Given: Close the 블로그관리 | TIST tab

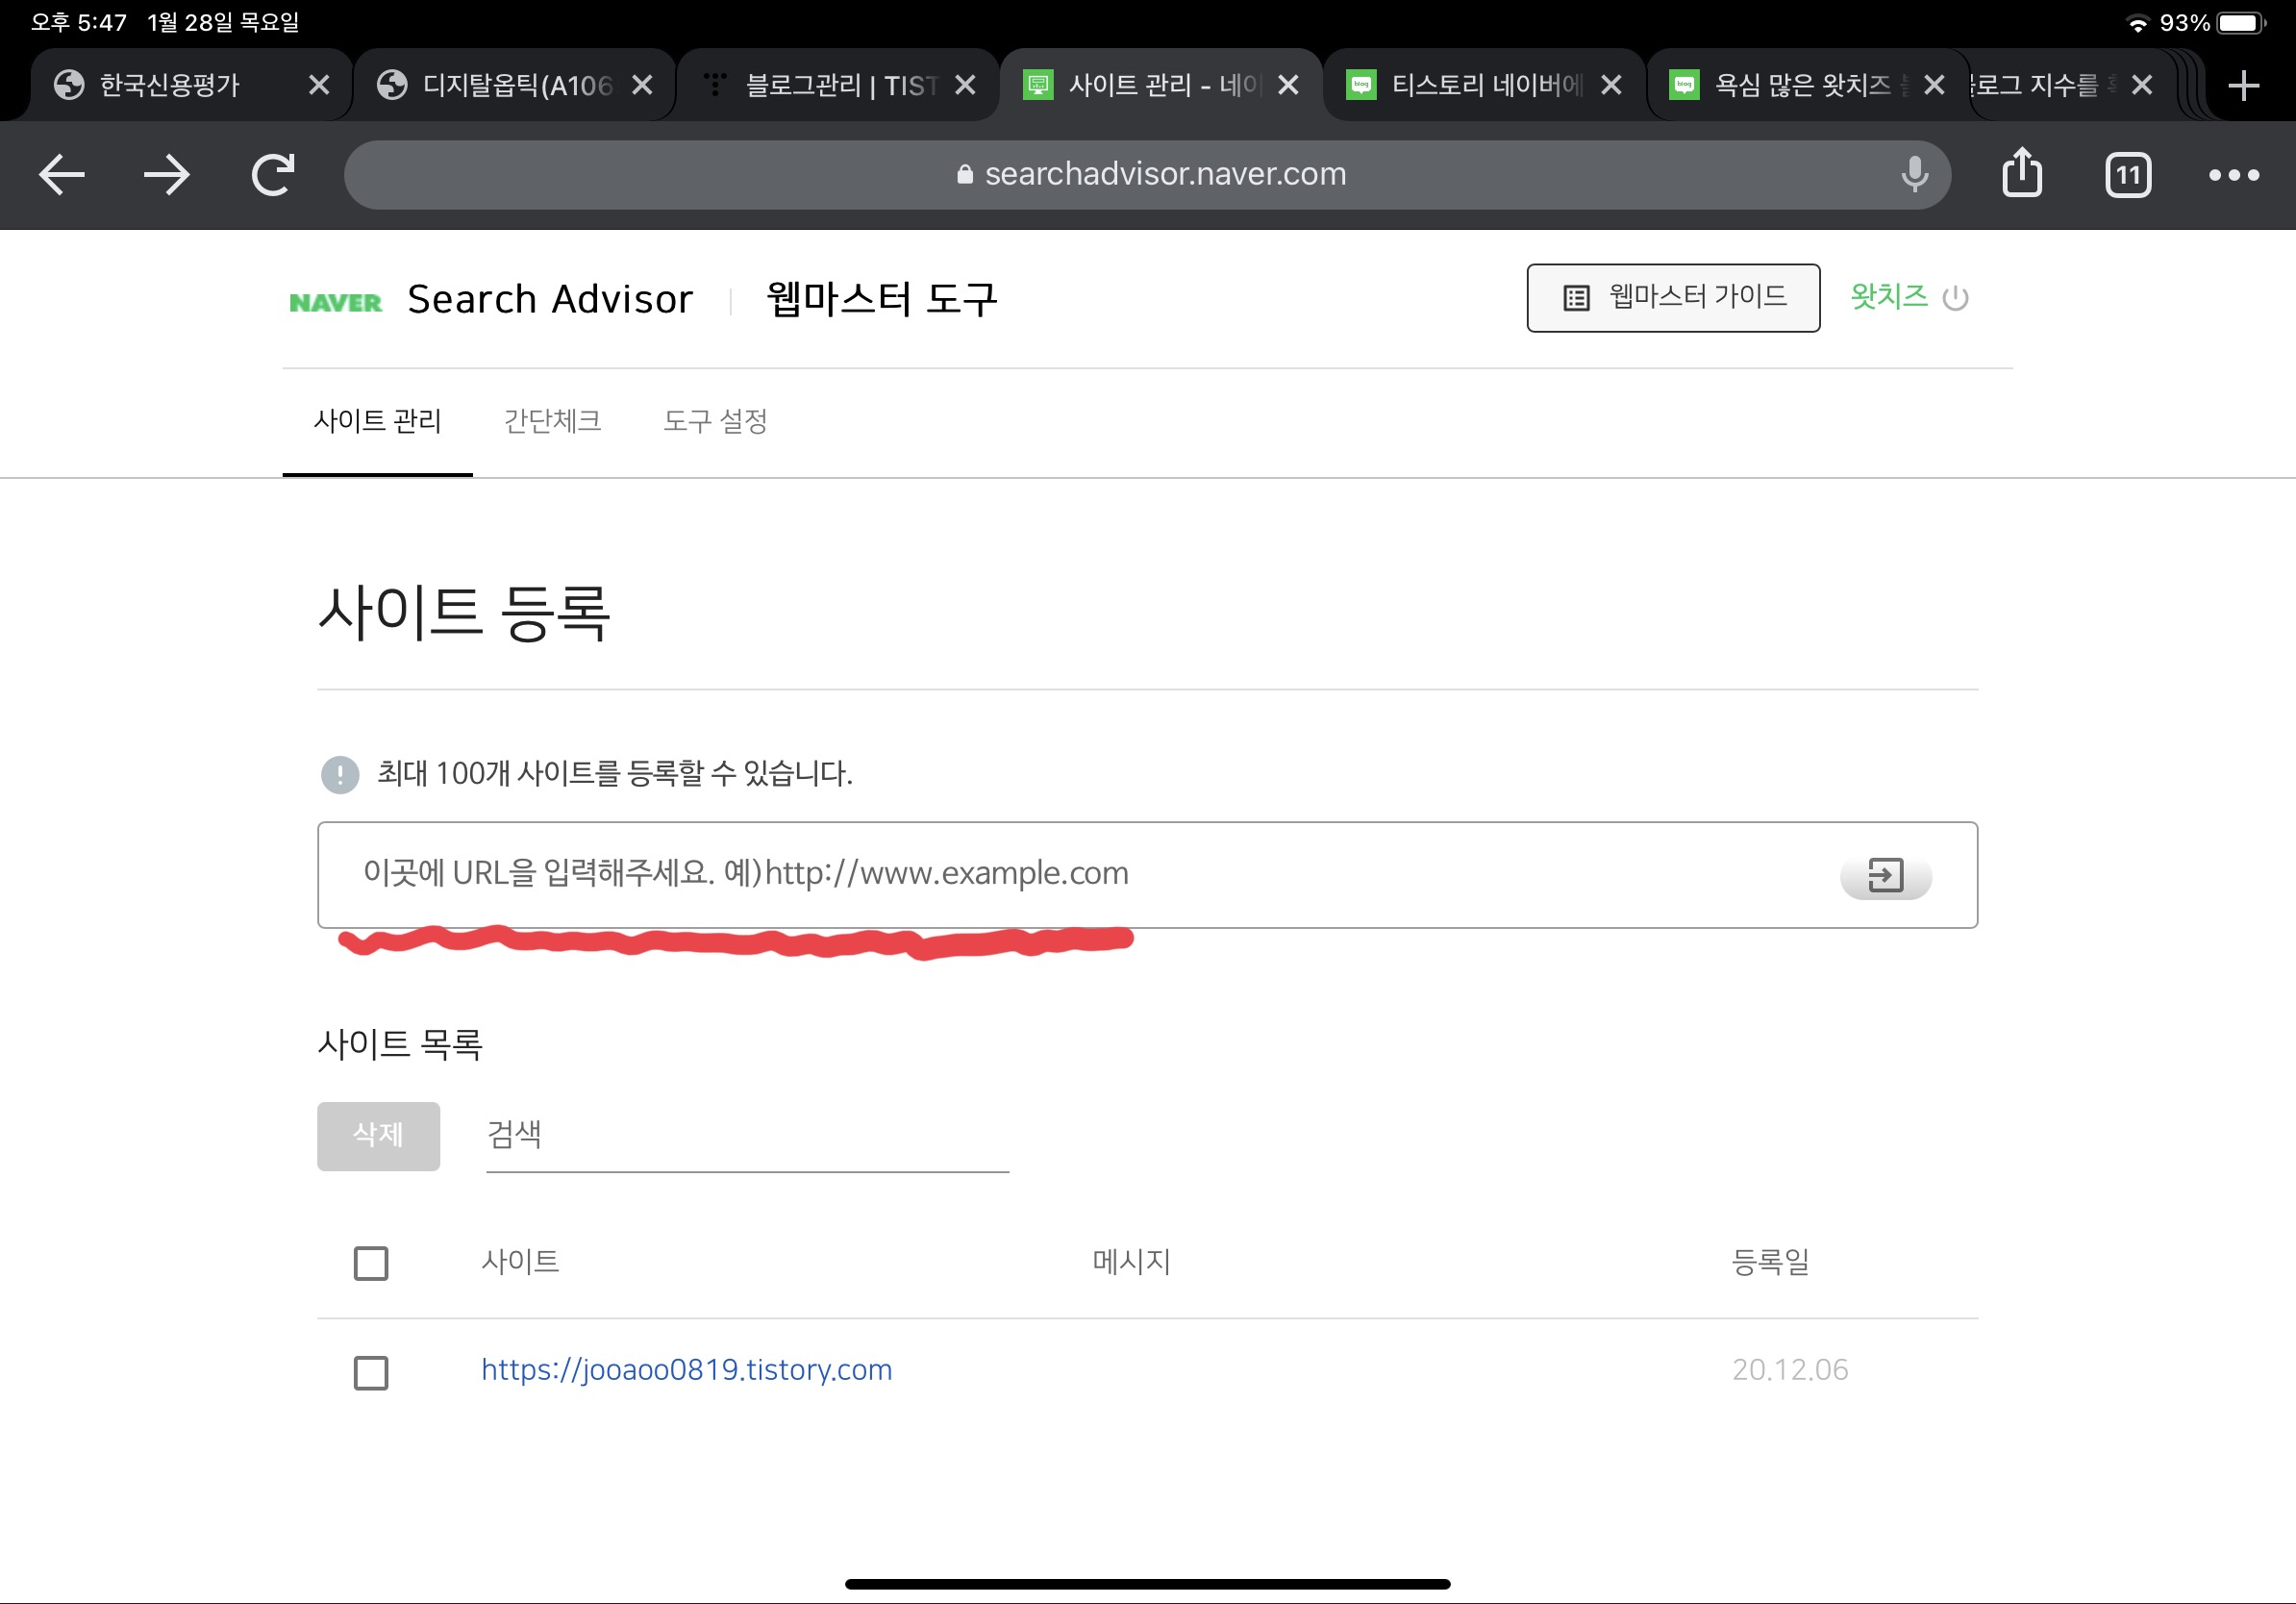Looking at the screenshot, I should 965,85.
